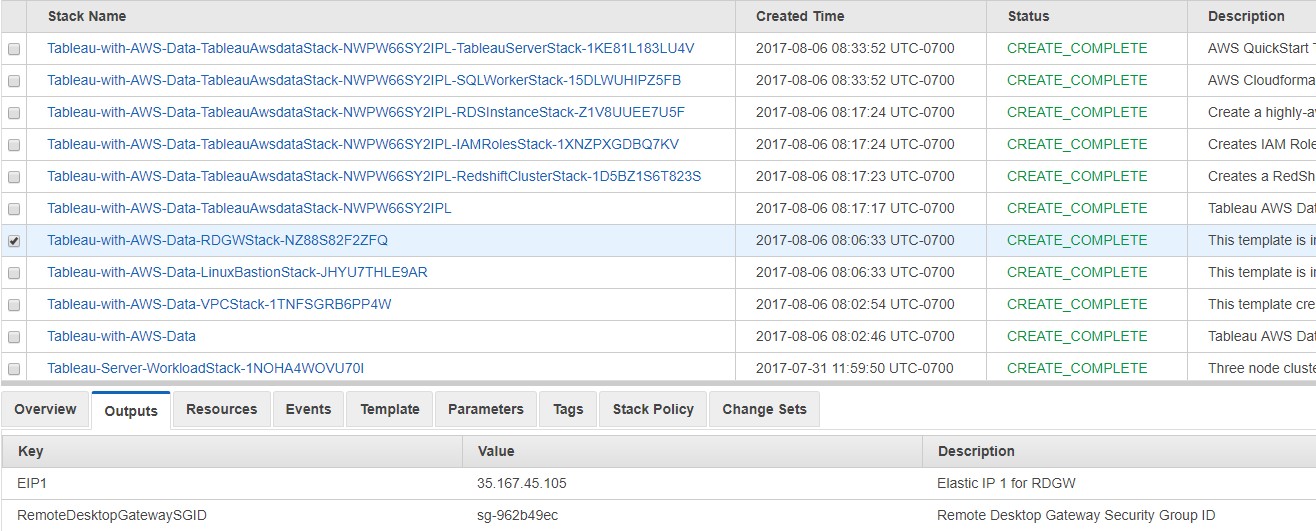Open the Stack Policy tab
This screenshot has width=1316, height=531.
click(653, 409)
